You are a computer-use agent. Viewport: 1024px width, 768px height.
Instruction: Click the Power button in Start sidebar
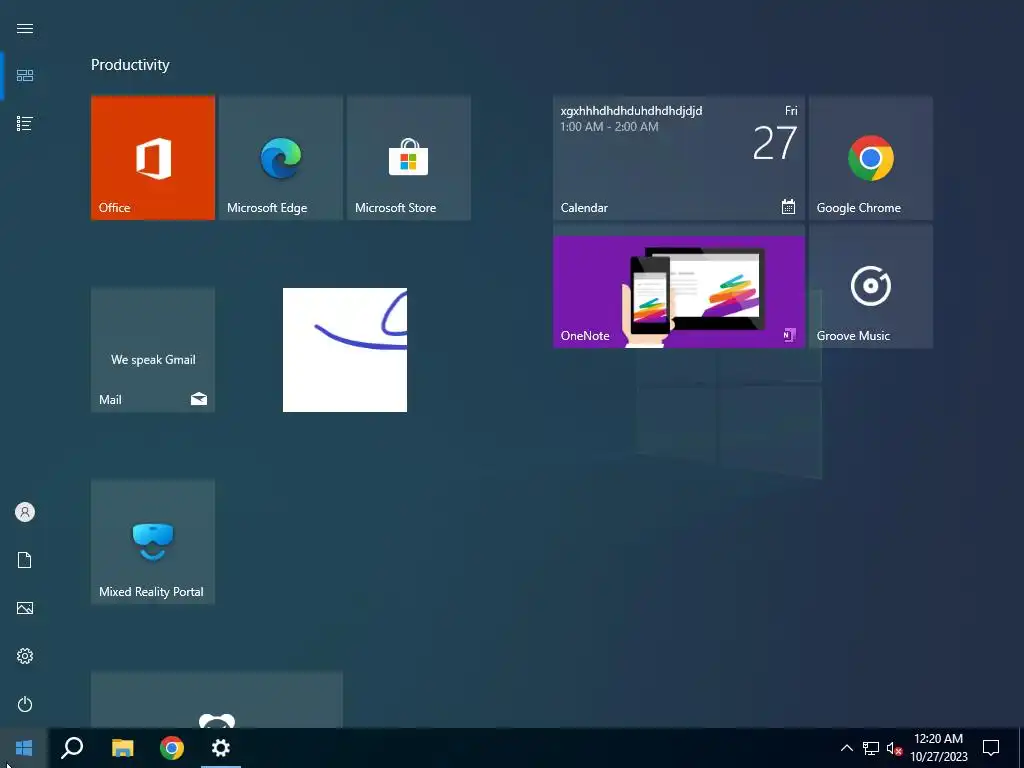point(25,704)
